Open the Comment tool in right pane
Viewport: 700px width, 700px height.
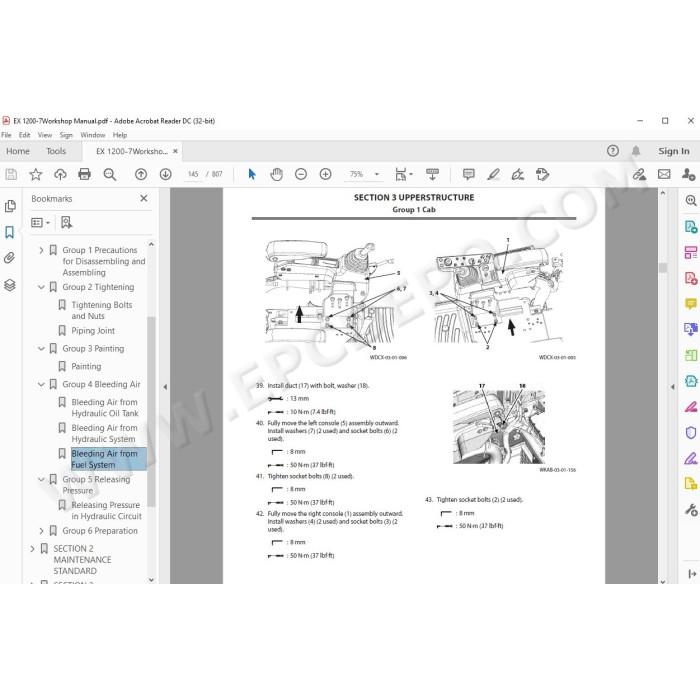691,304
